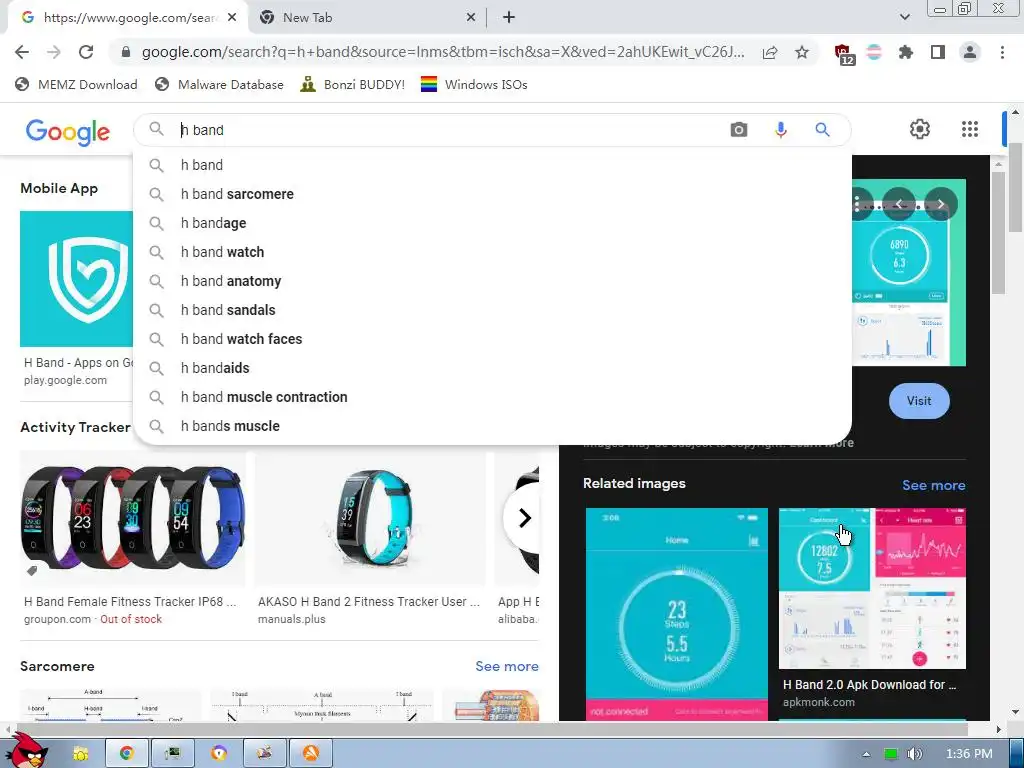Select first suggestion 'h band'
This screenshot has width=1024, height=768.
point(492,165)
